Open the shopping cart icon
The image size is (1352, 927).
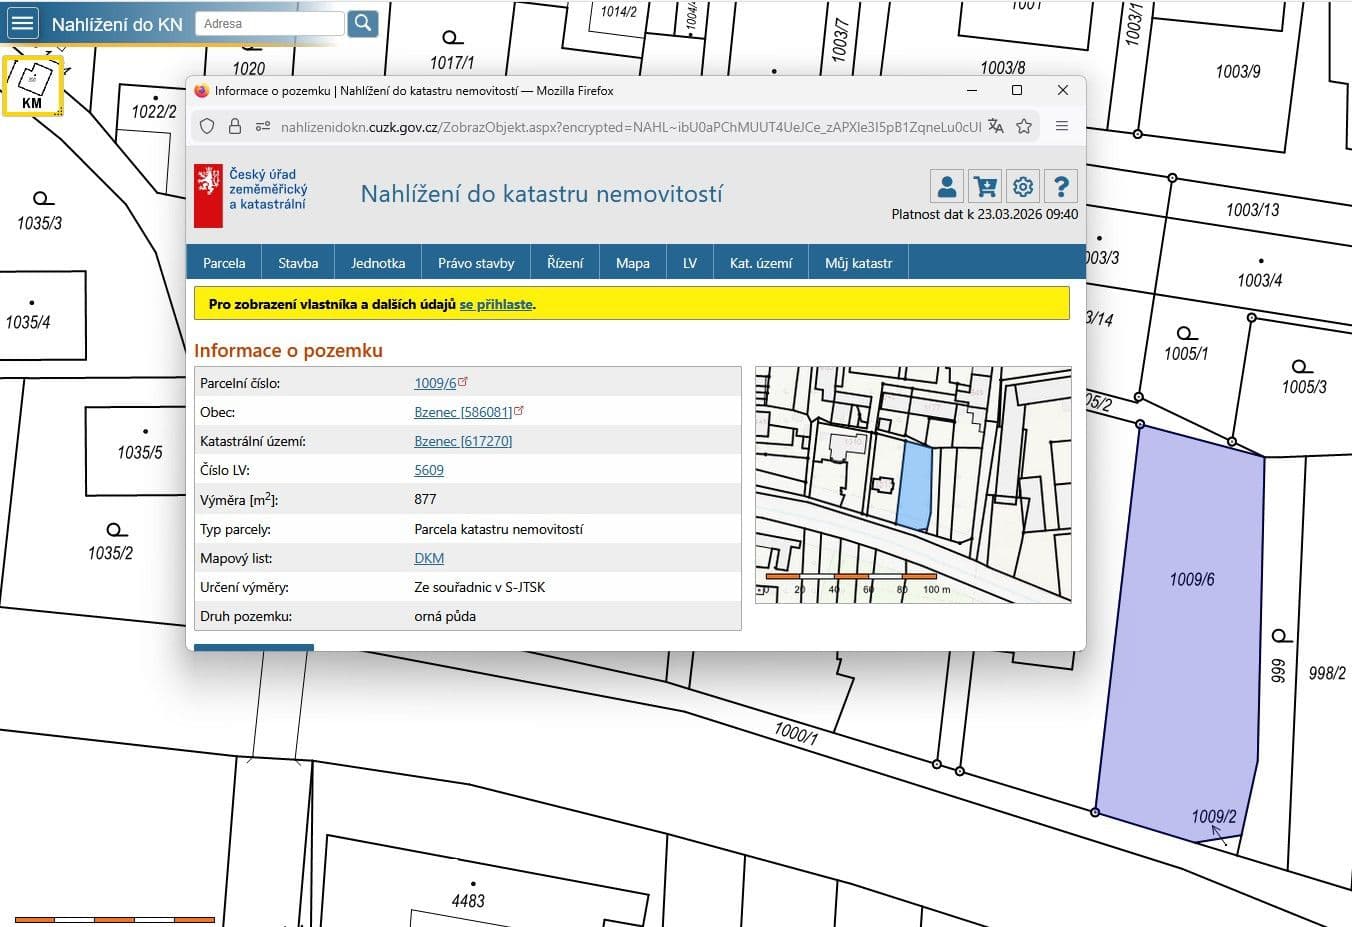pyautogui.click(x=984, y=185)
